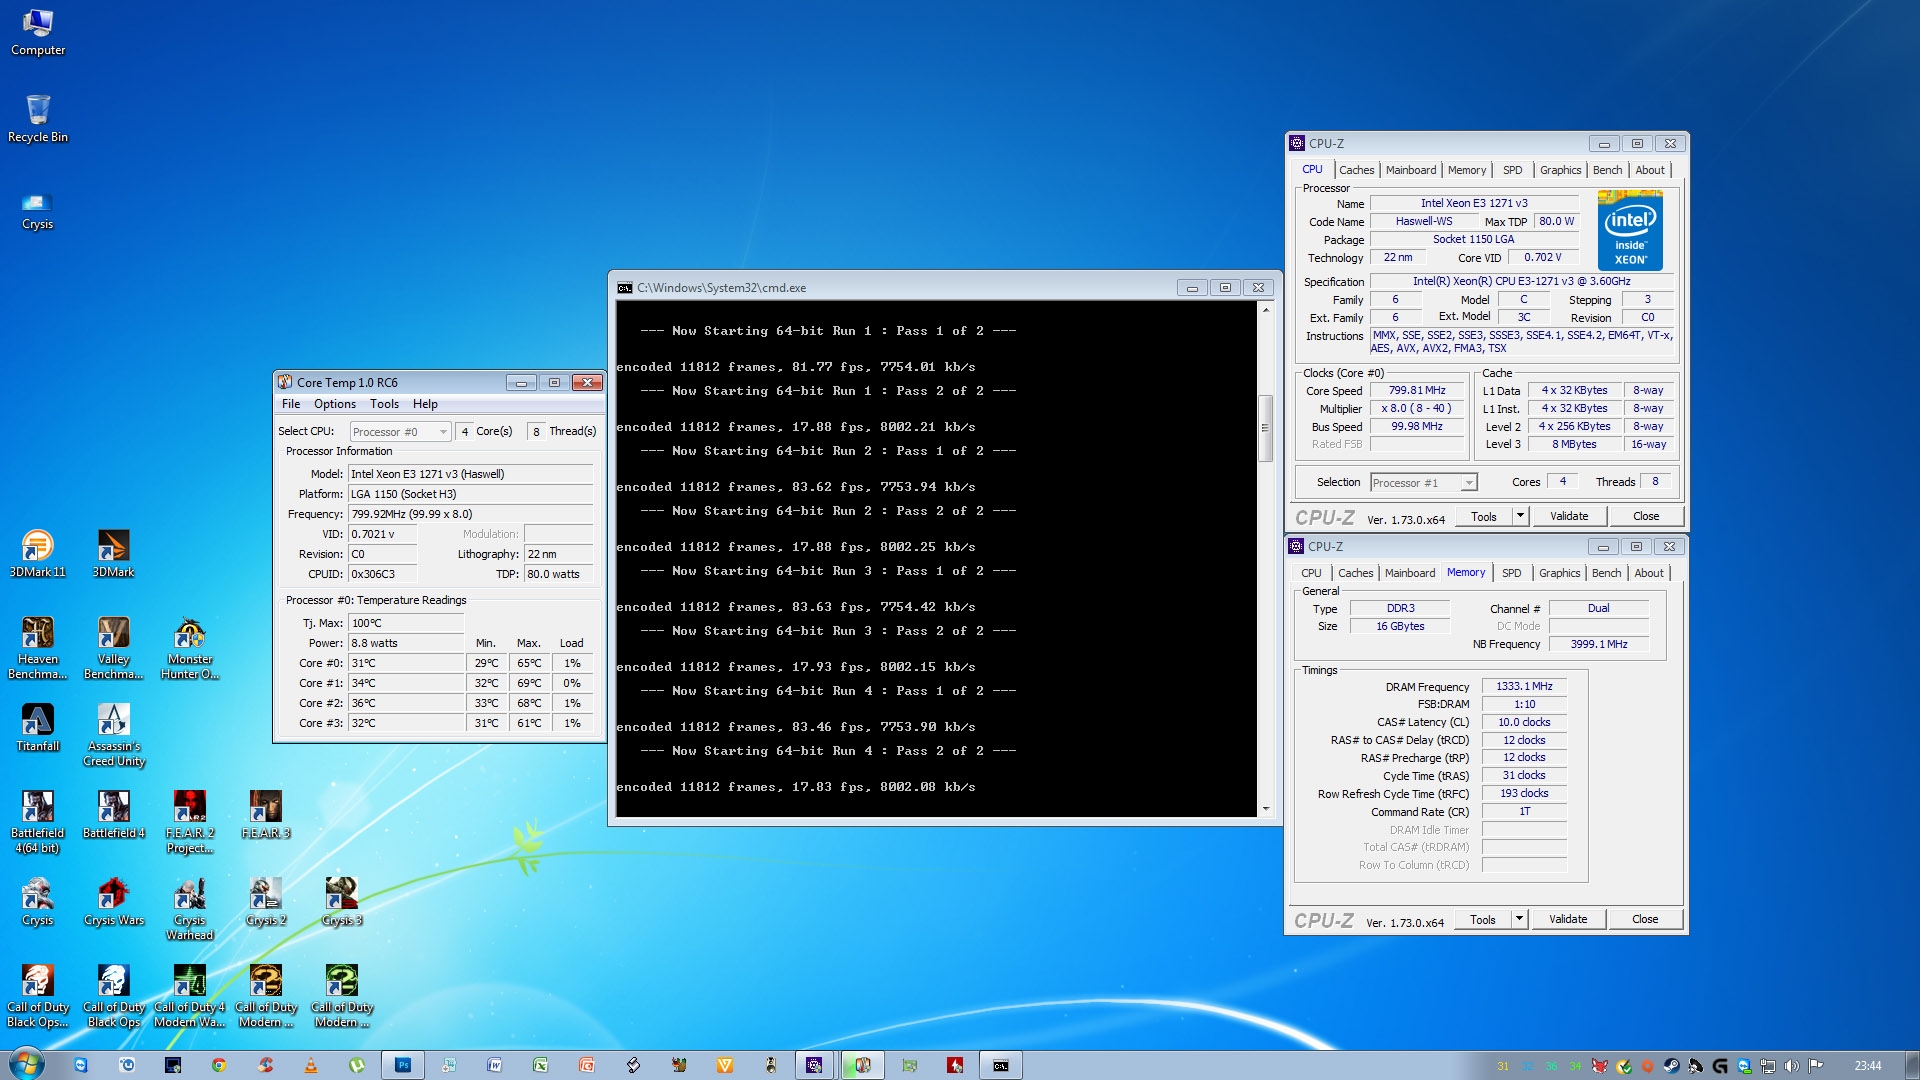Switch to the Mainboard tab in the upper CPU-Z window
The width and height of the screenshot is (1920, 1080).
click(x=1410, y=170)
